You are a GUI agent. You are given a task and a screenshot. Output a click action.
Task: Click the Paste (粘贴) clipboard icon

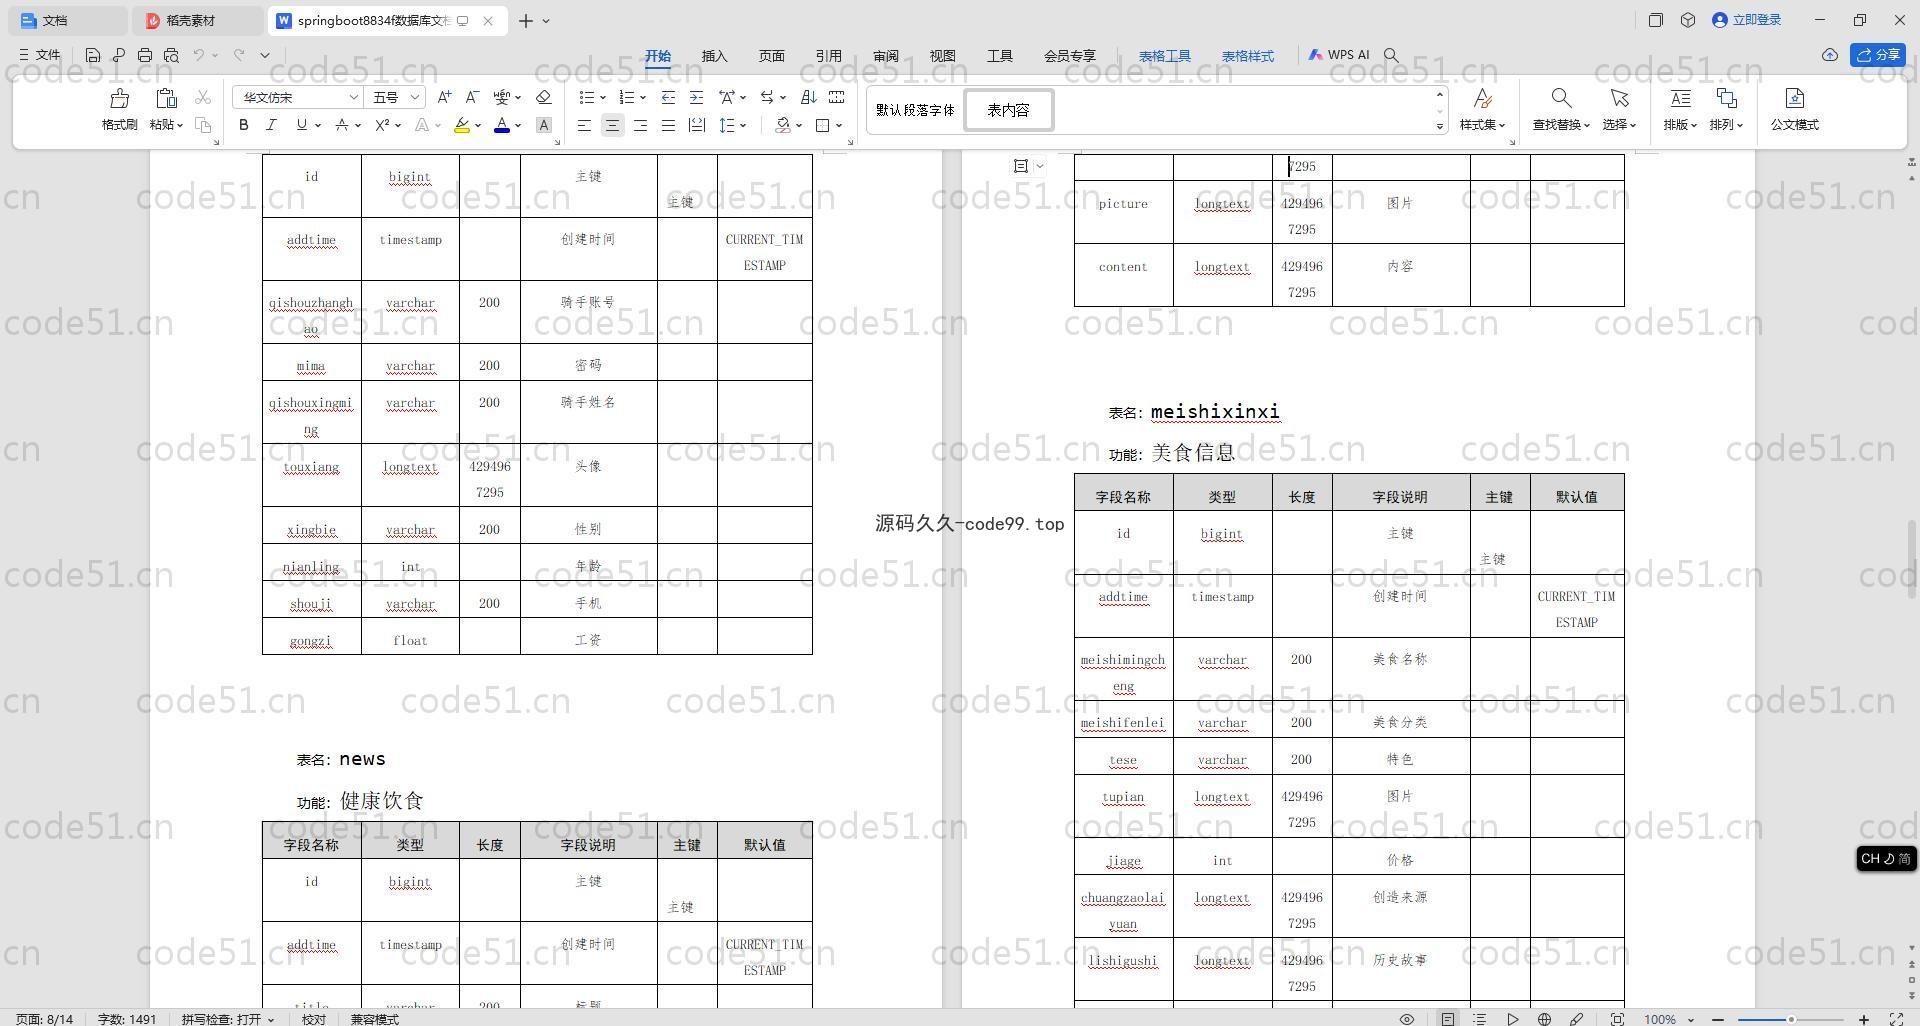tap(166, 98)
